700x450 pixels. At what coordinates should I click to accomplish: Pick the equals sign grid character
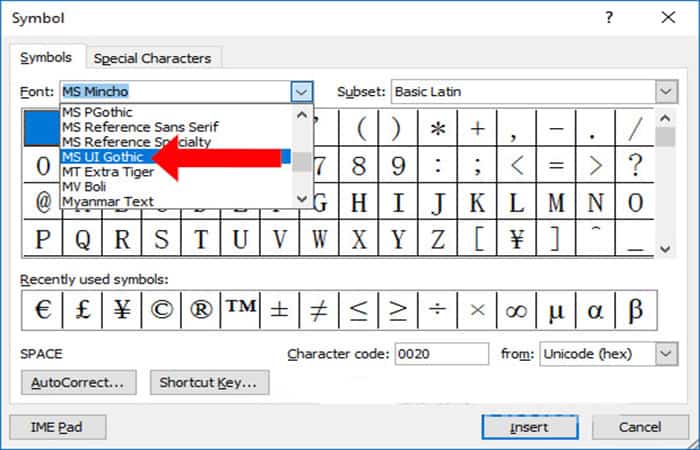[556, 165]
